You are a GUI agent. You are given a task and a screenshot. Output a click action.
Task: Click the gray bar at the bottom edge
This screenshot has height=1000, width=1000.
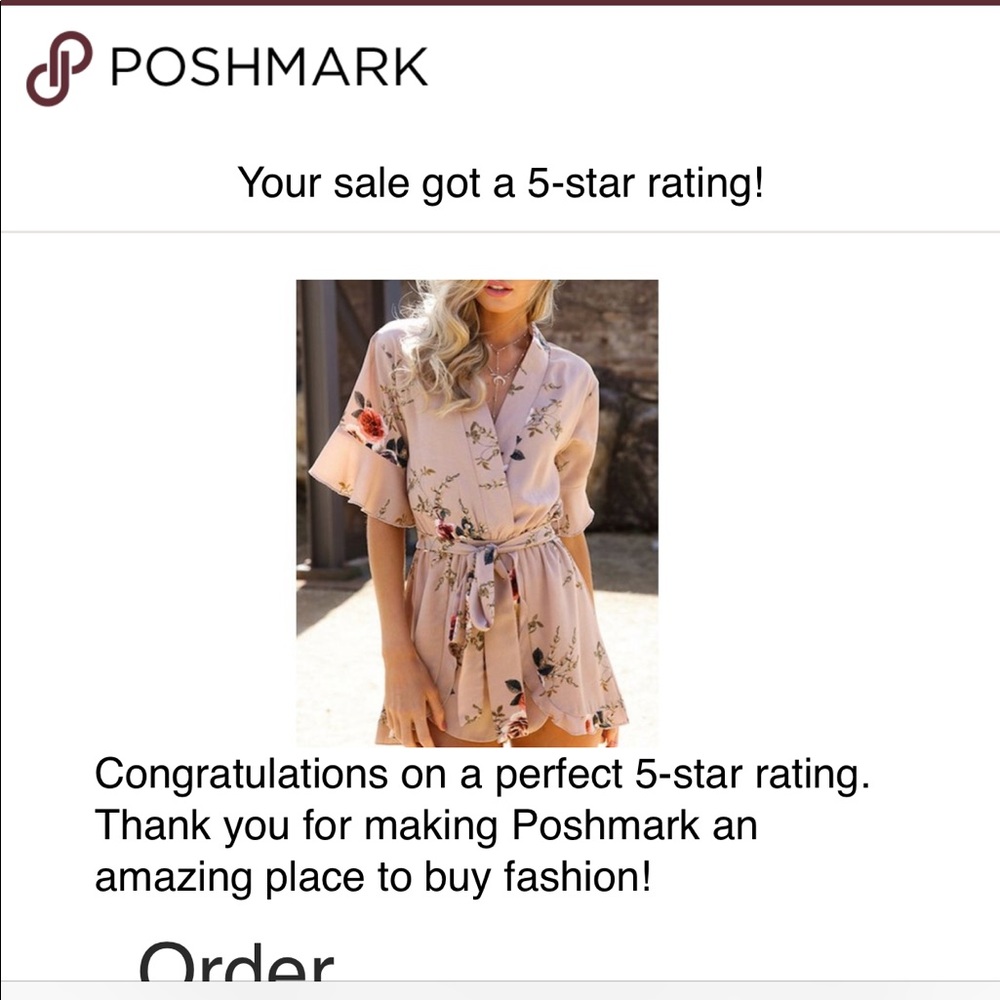(x=500, y=990)
